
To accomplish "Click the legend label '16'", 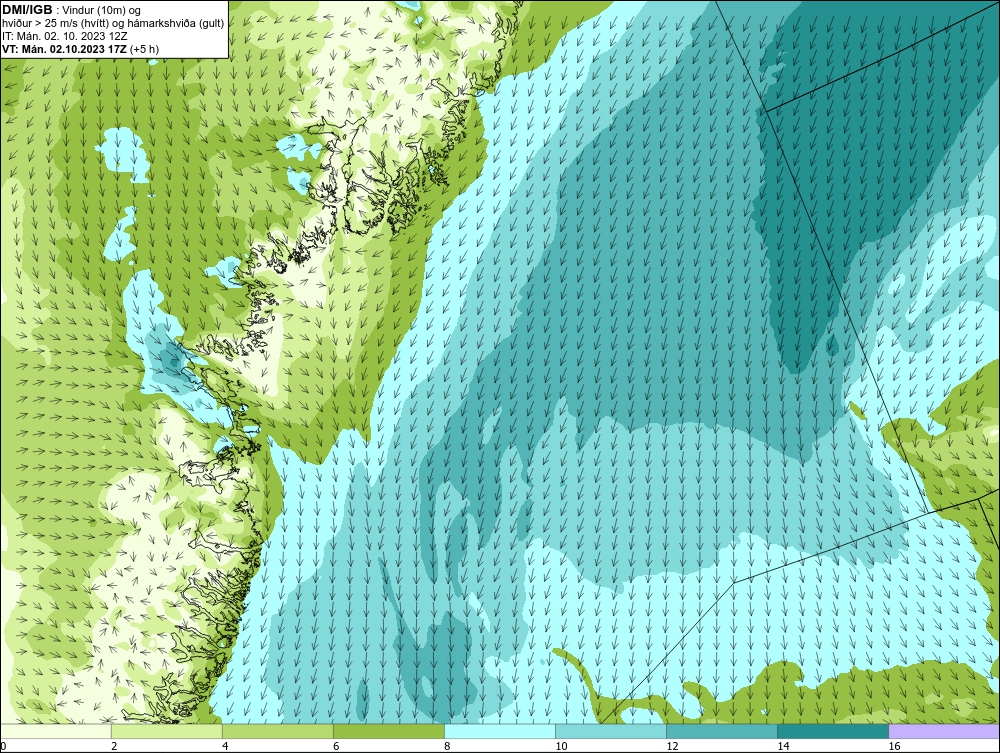I will click(x=894, y=746).
